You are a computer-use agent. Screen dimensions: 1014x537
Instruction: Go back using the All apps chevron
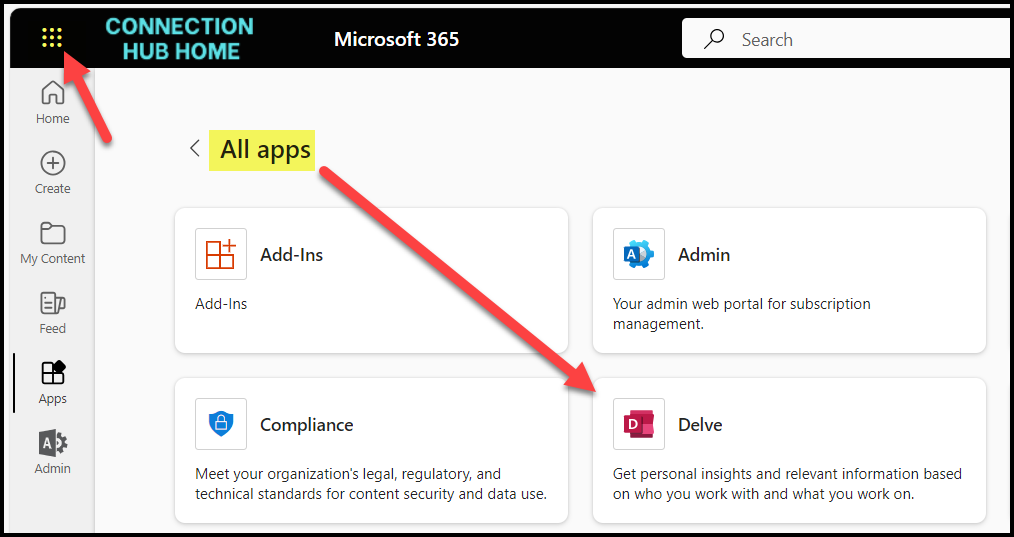(195, 149)
